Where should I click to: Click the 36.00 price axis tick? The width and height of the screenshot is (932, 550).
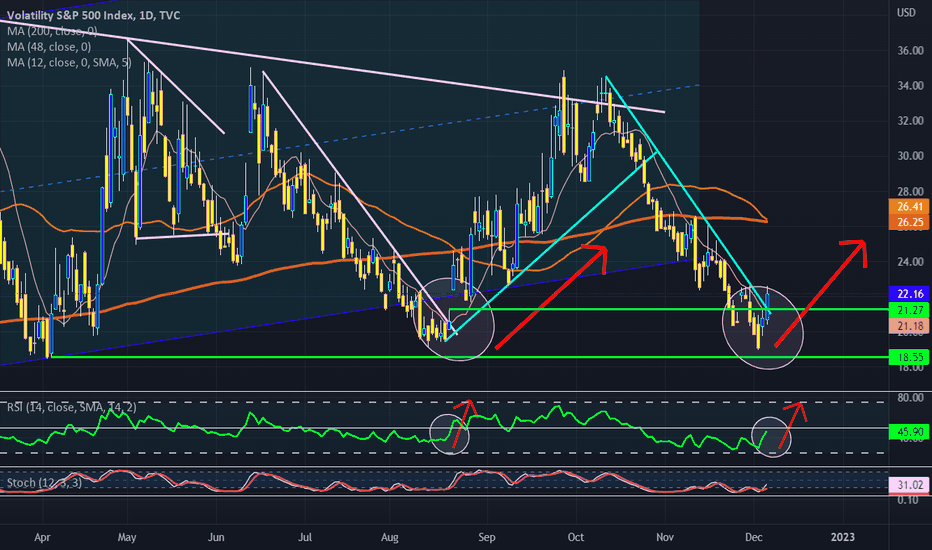[x=910, y=51]
